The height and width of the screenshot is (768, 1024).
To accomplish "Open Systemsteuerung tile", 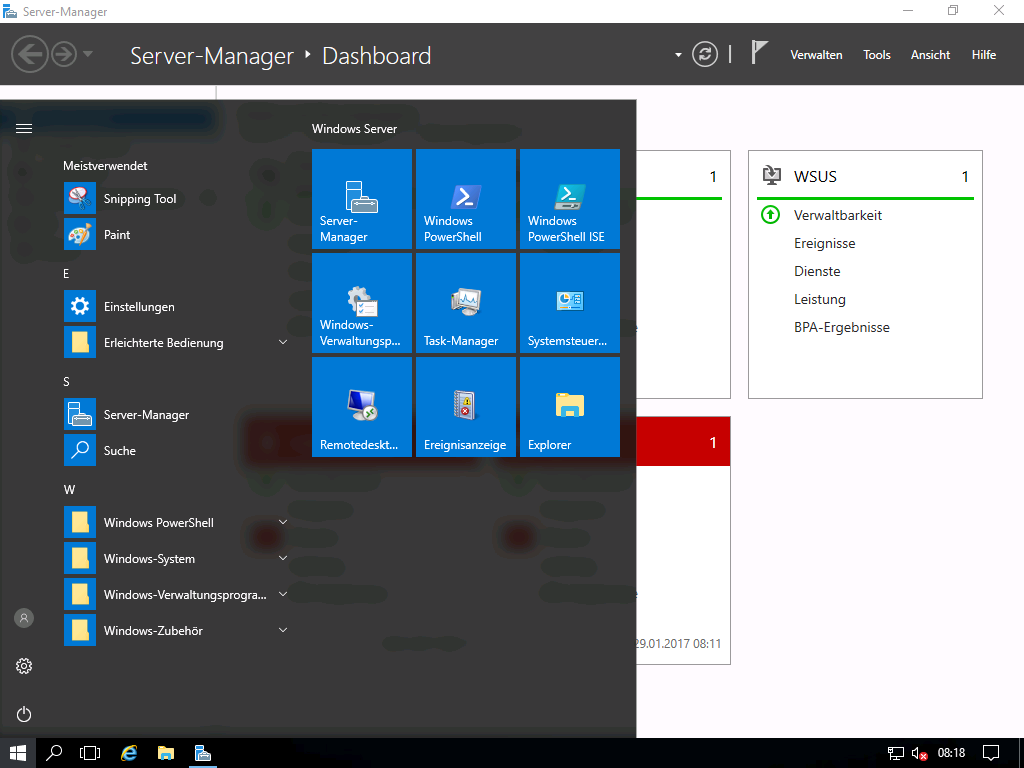I will 569,303.
